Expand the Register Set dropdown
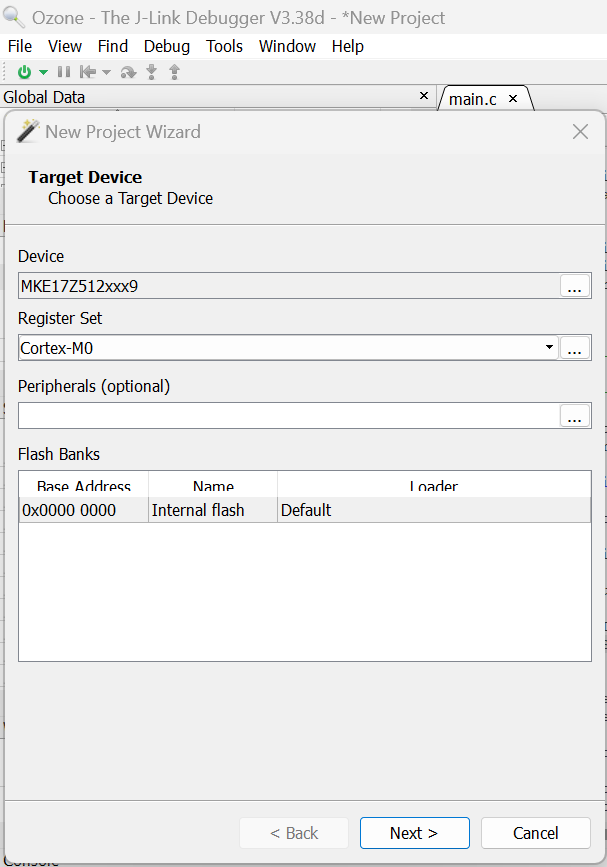The width and height of the screenshot is (607, 867). tap(549, 348)
